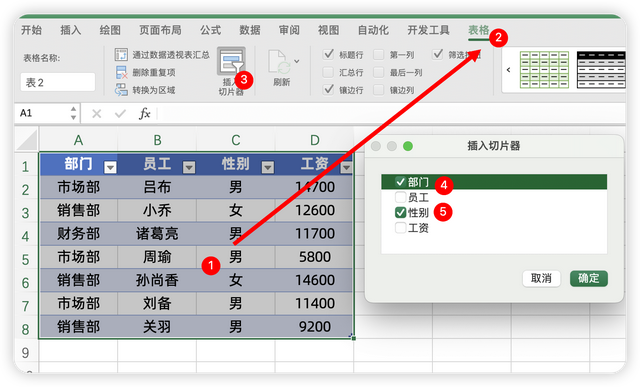
Task: Check 工资 in the slicer dialog
Action: point(400,227)
